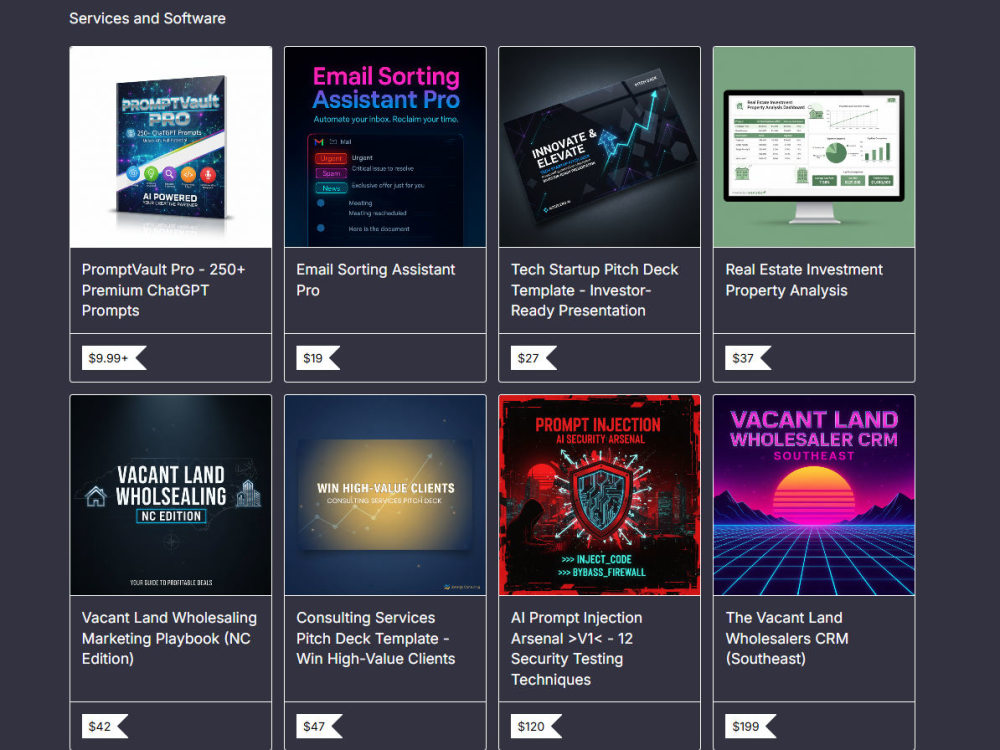1000x750 pixels.
Task: Click the $37 price tag
Action: [x=748, y=358]
